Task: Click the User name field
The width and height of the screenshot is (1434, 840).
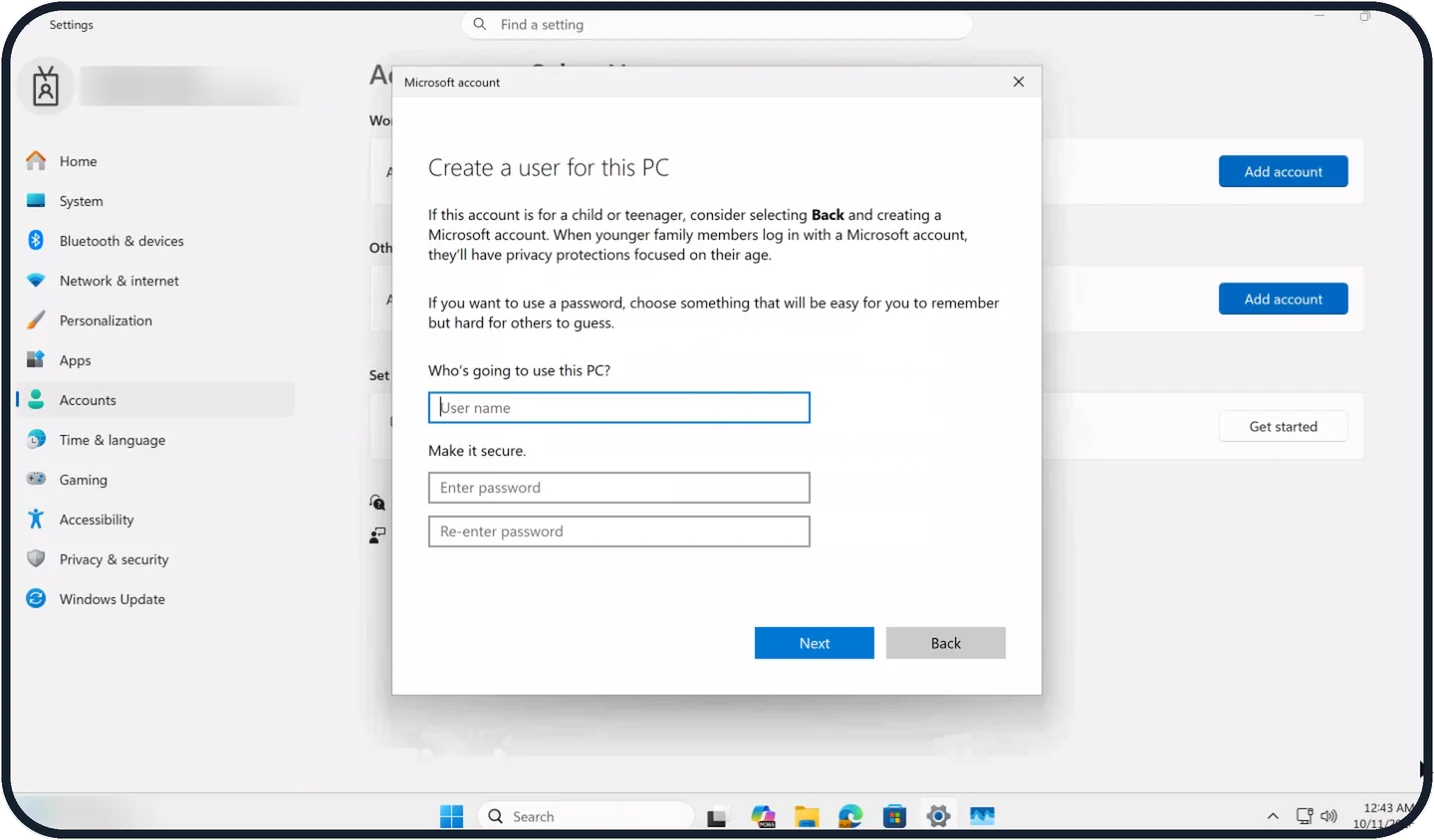Action: [x=619, y=408]
